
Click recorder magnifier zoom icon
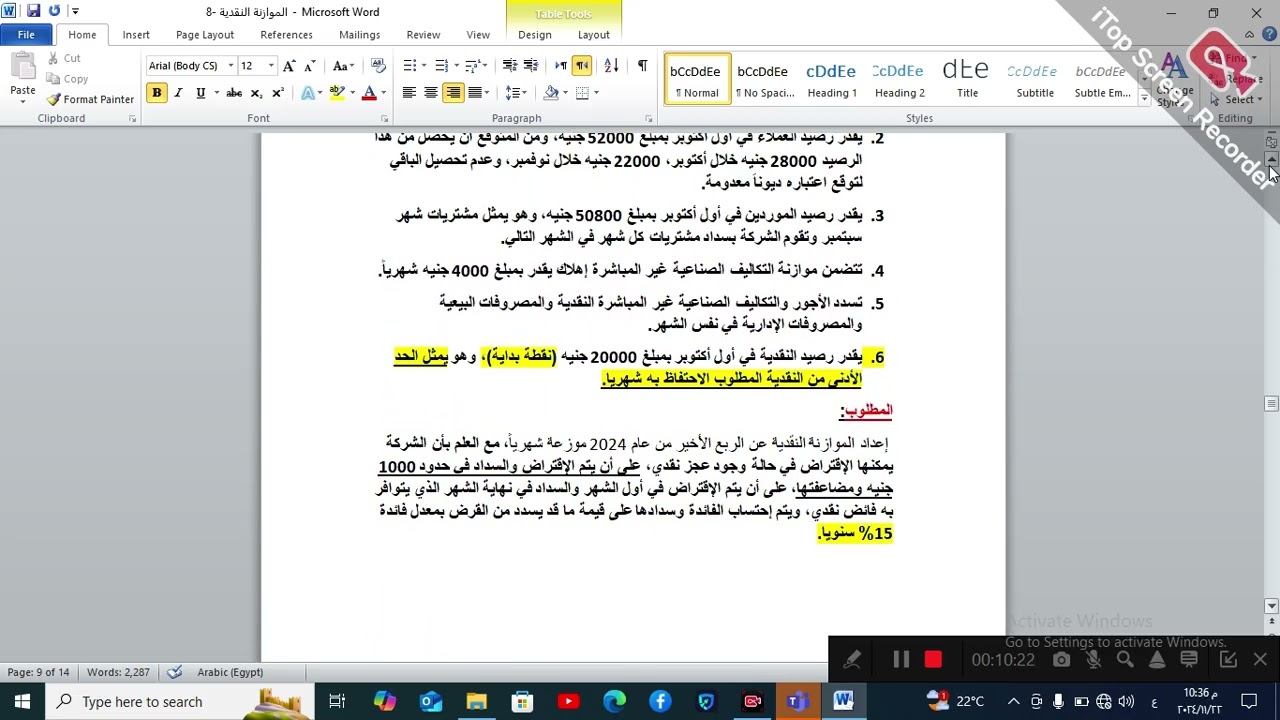(1125, 660)
